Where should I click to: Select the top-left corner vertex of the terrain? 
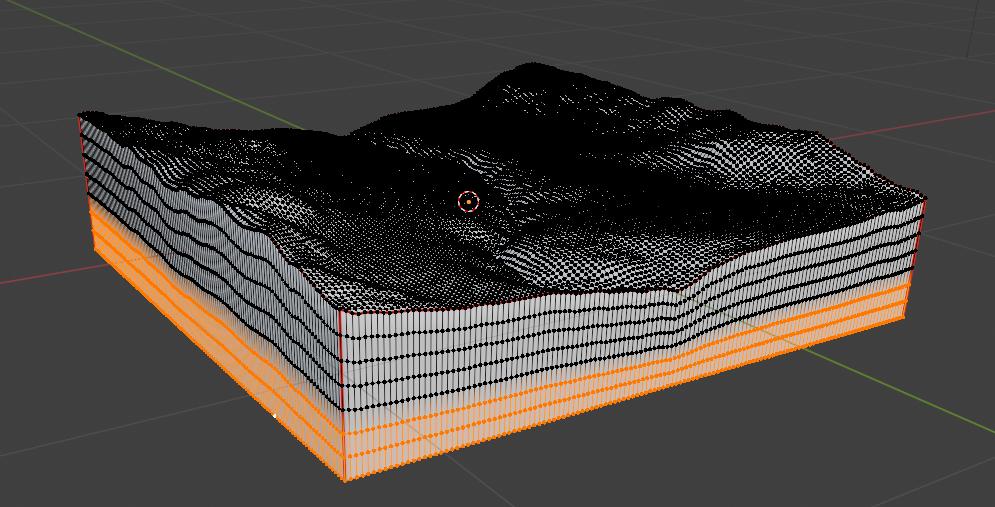pyautogui.click(x=80, y=116)
